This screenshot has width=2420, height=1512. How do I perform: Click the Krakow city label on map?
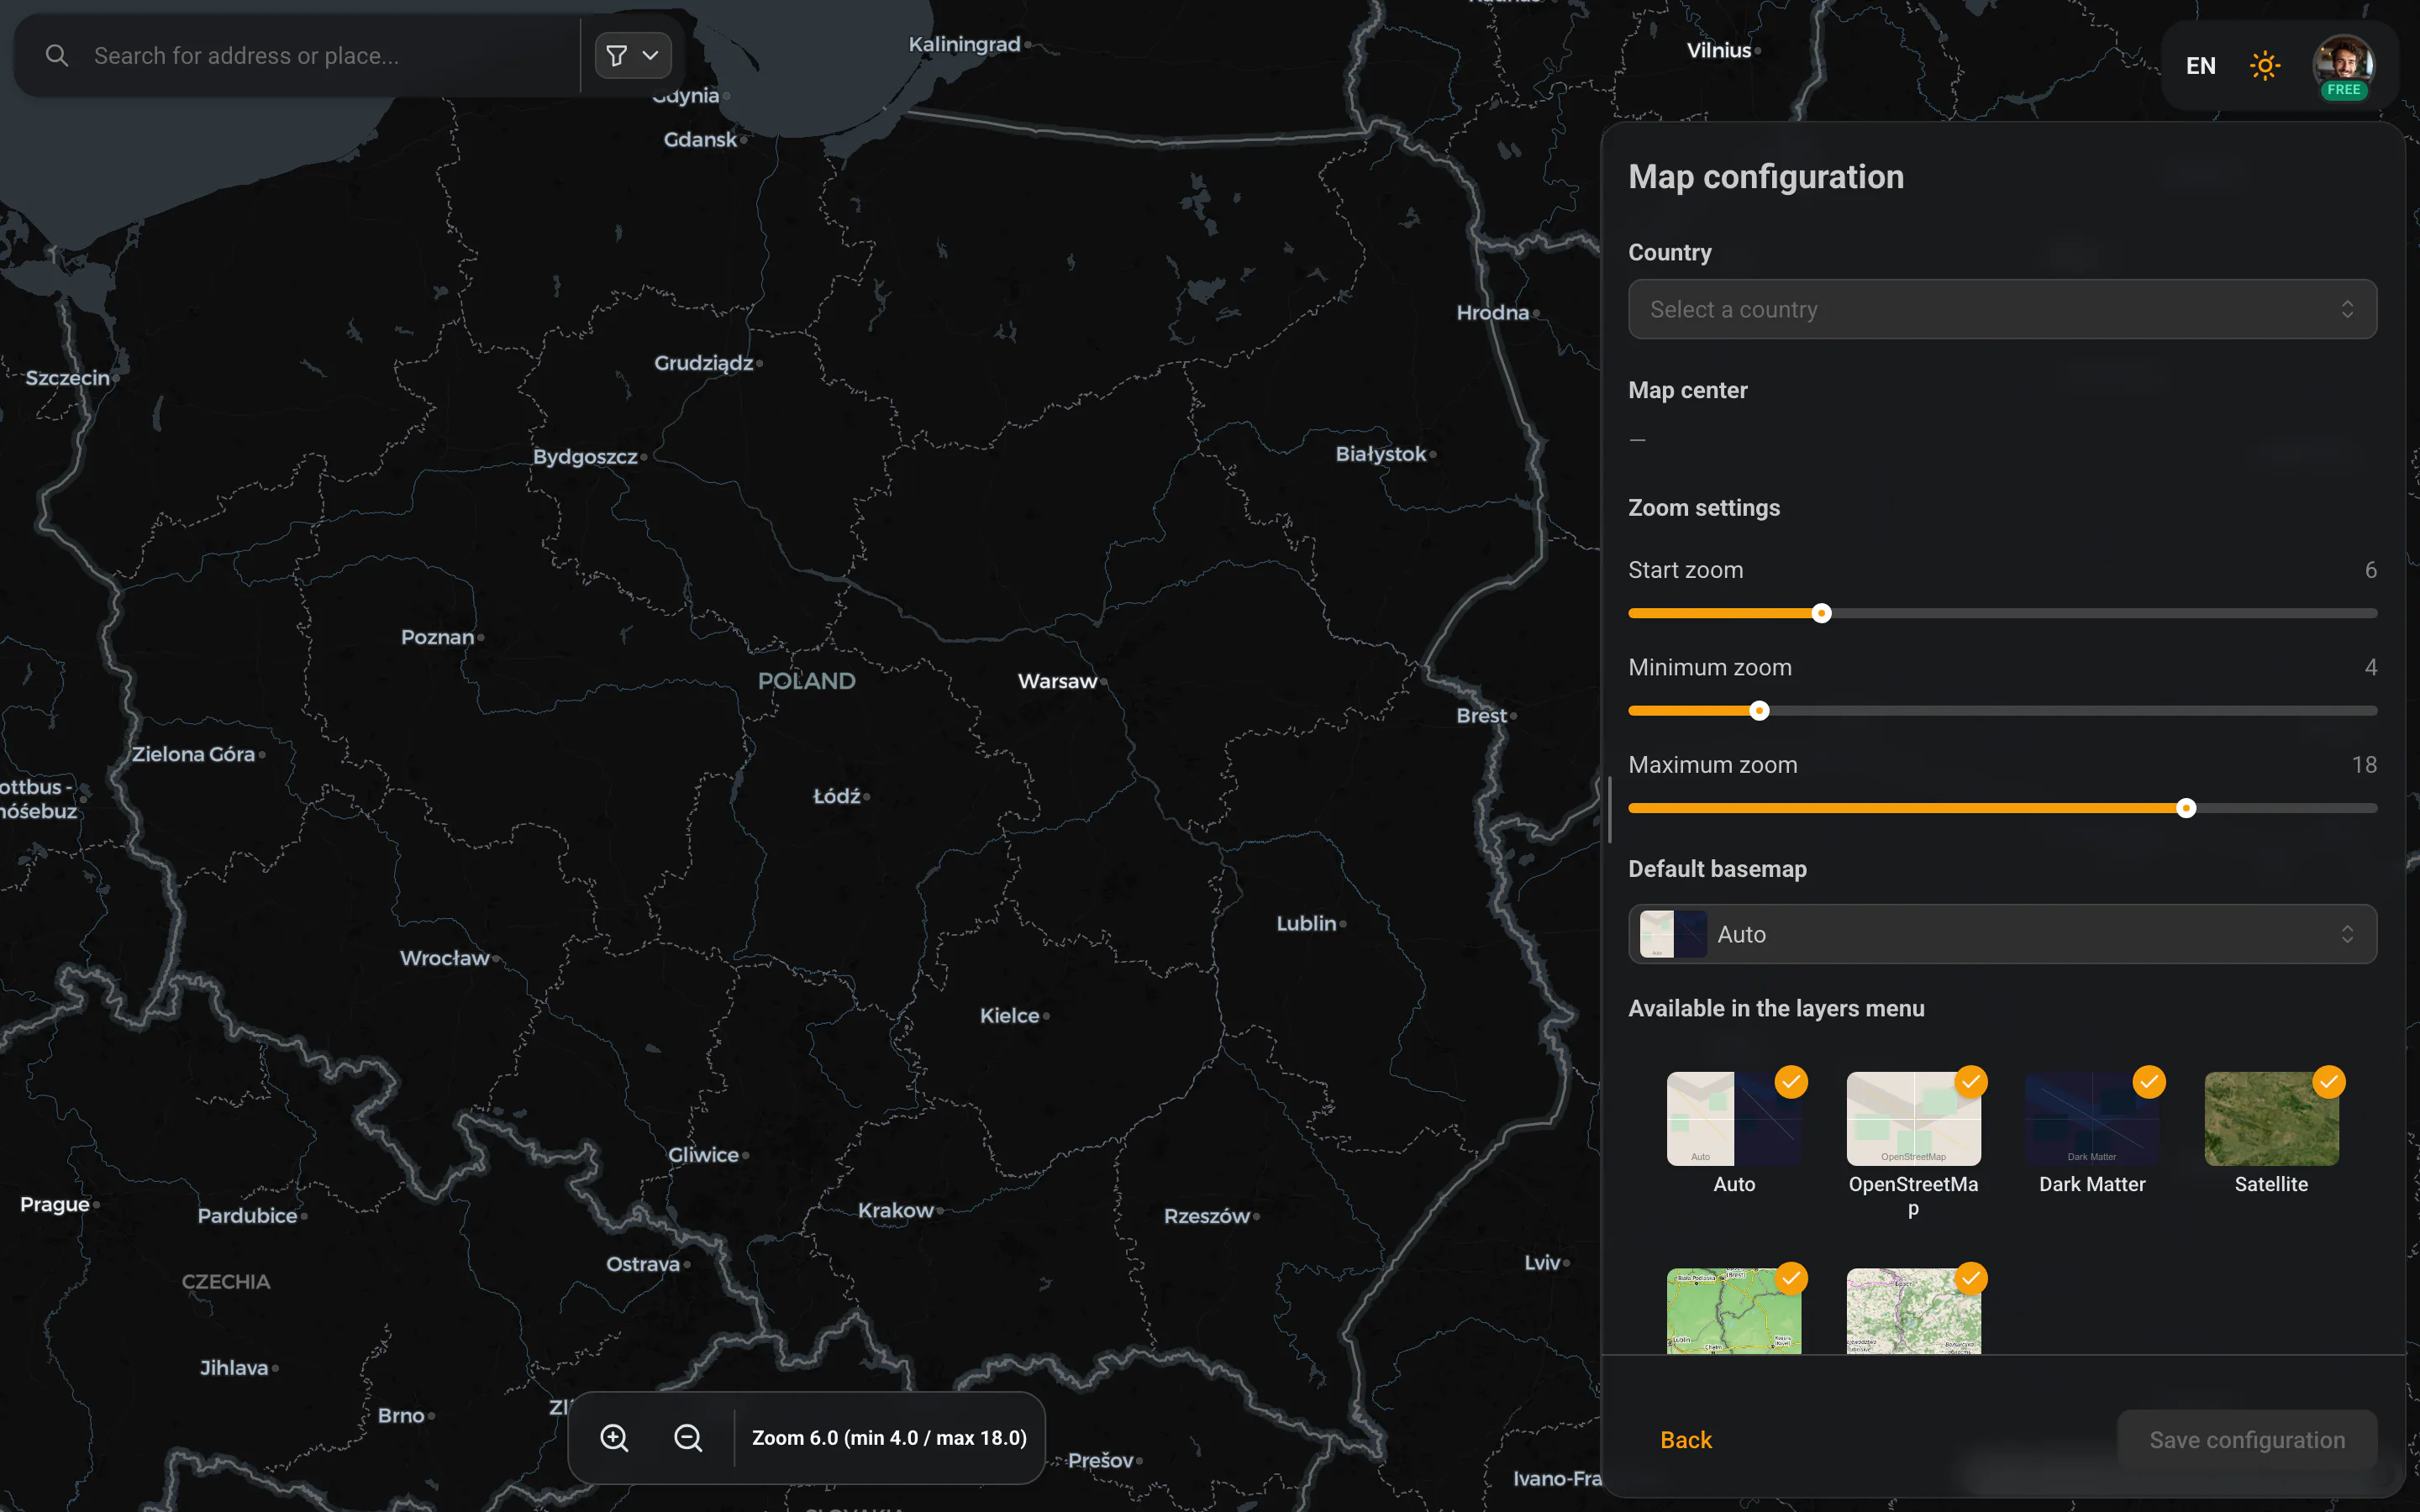pos(895,1210)
